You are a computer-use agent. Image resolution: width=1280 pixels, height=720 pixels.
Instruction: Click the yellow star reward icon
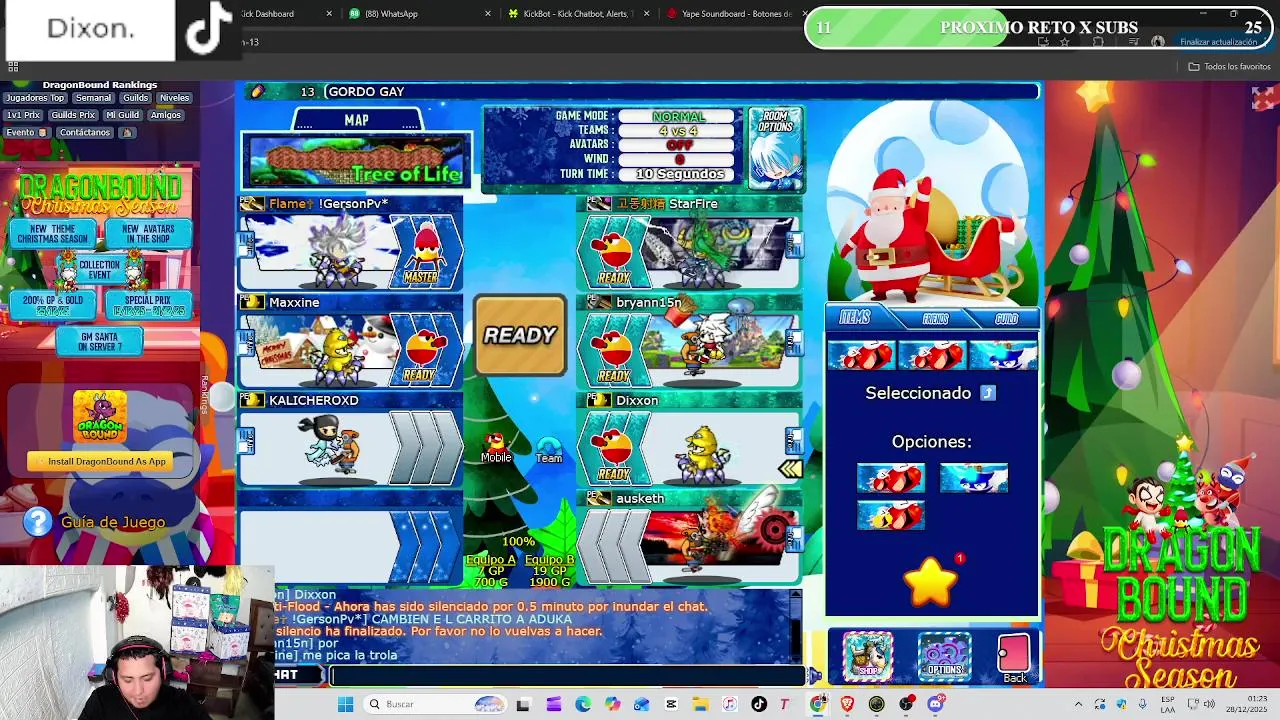931,583
